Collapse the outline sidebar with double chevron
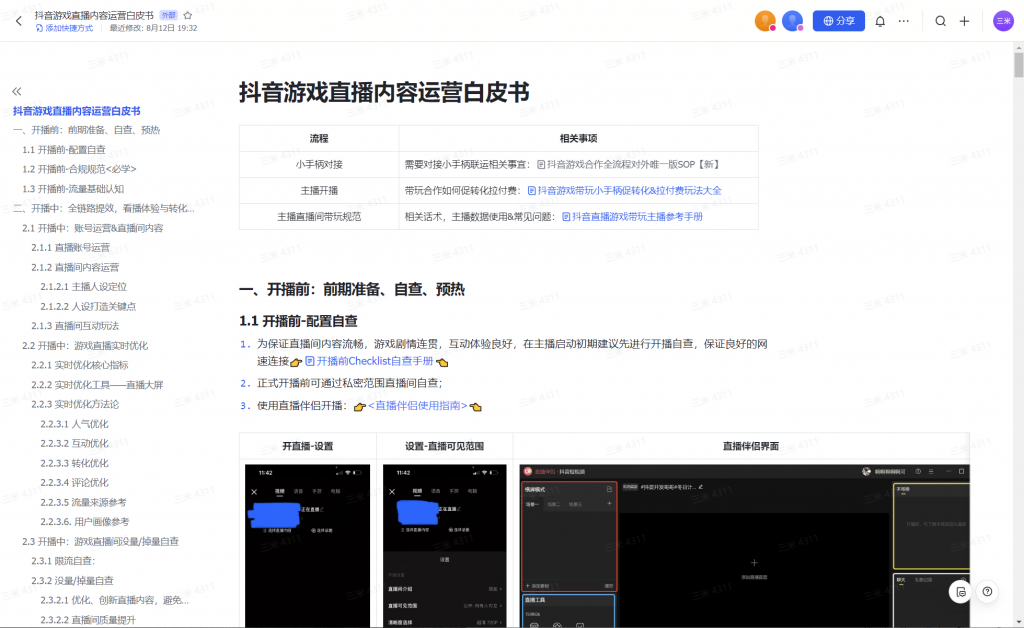The image size is (1024, 628). pos(17,91)
